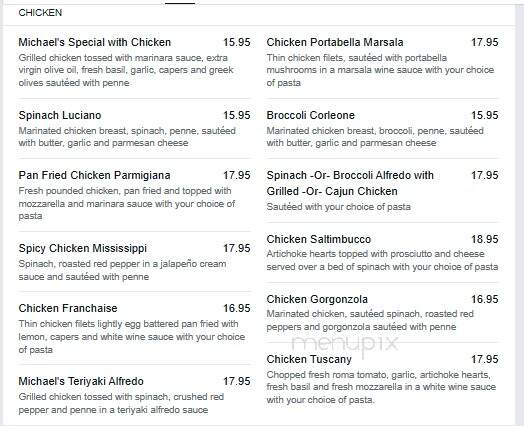Select Michael's Teriyaki Alfredo
Image resolution: width=524 pixels, height=426 pixels.
81,381
